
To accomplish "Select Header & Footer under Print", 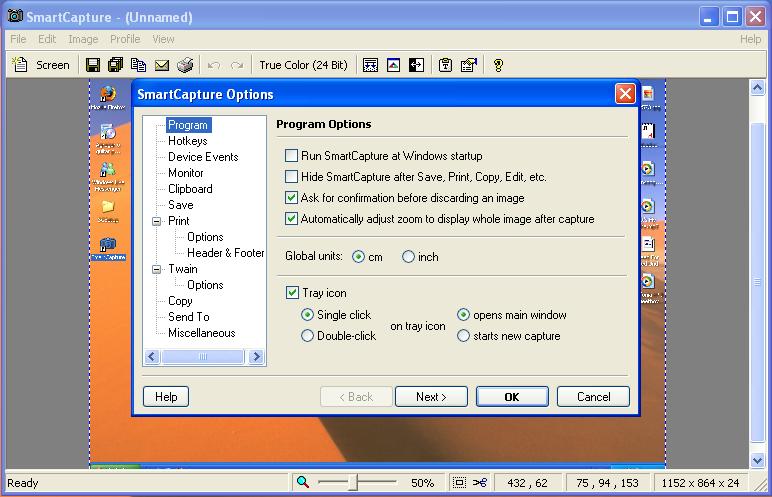I will pos(225,253).
